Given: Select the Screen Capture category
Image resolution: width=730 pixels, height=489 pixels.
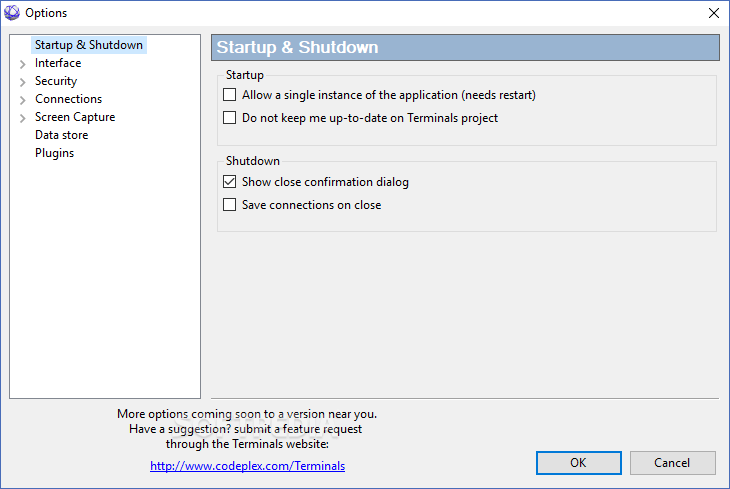Looking at the screenshot, I should coord(75,117).
